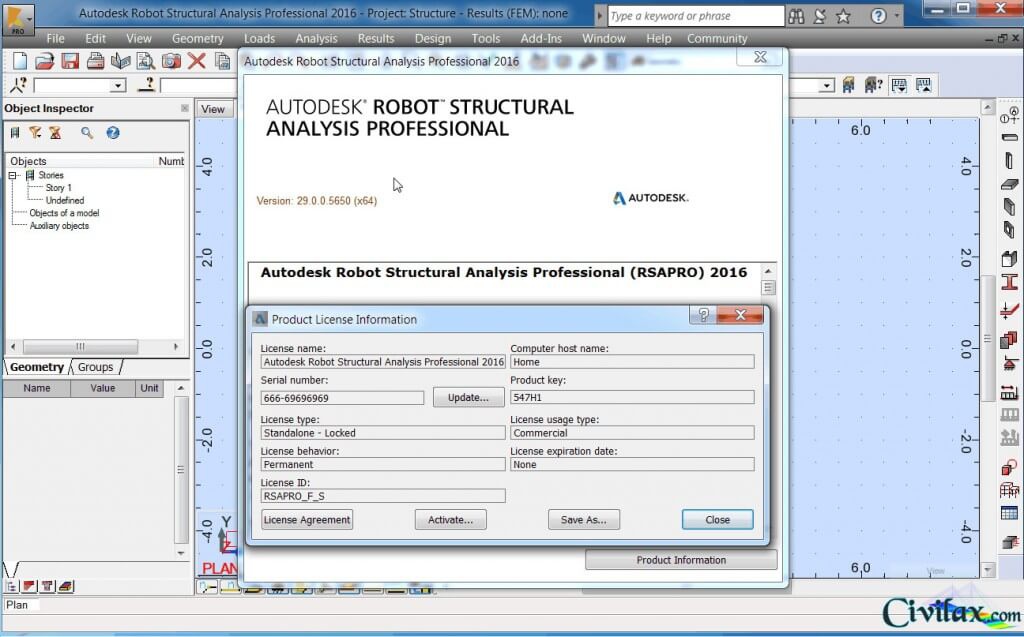Click the search binoculars icon in title bar
Screen dimensions: 1024x637
796,16
